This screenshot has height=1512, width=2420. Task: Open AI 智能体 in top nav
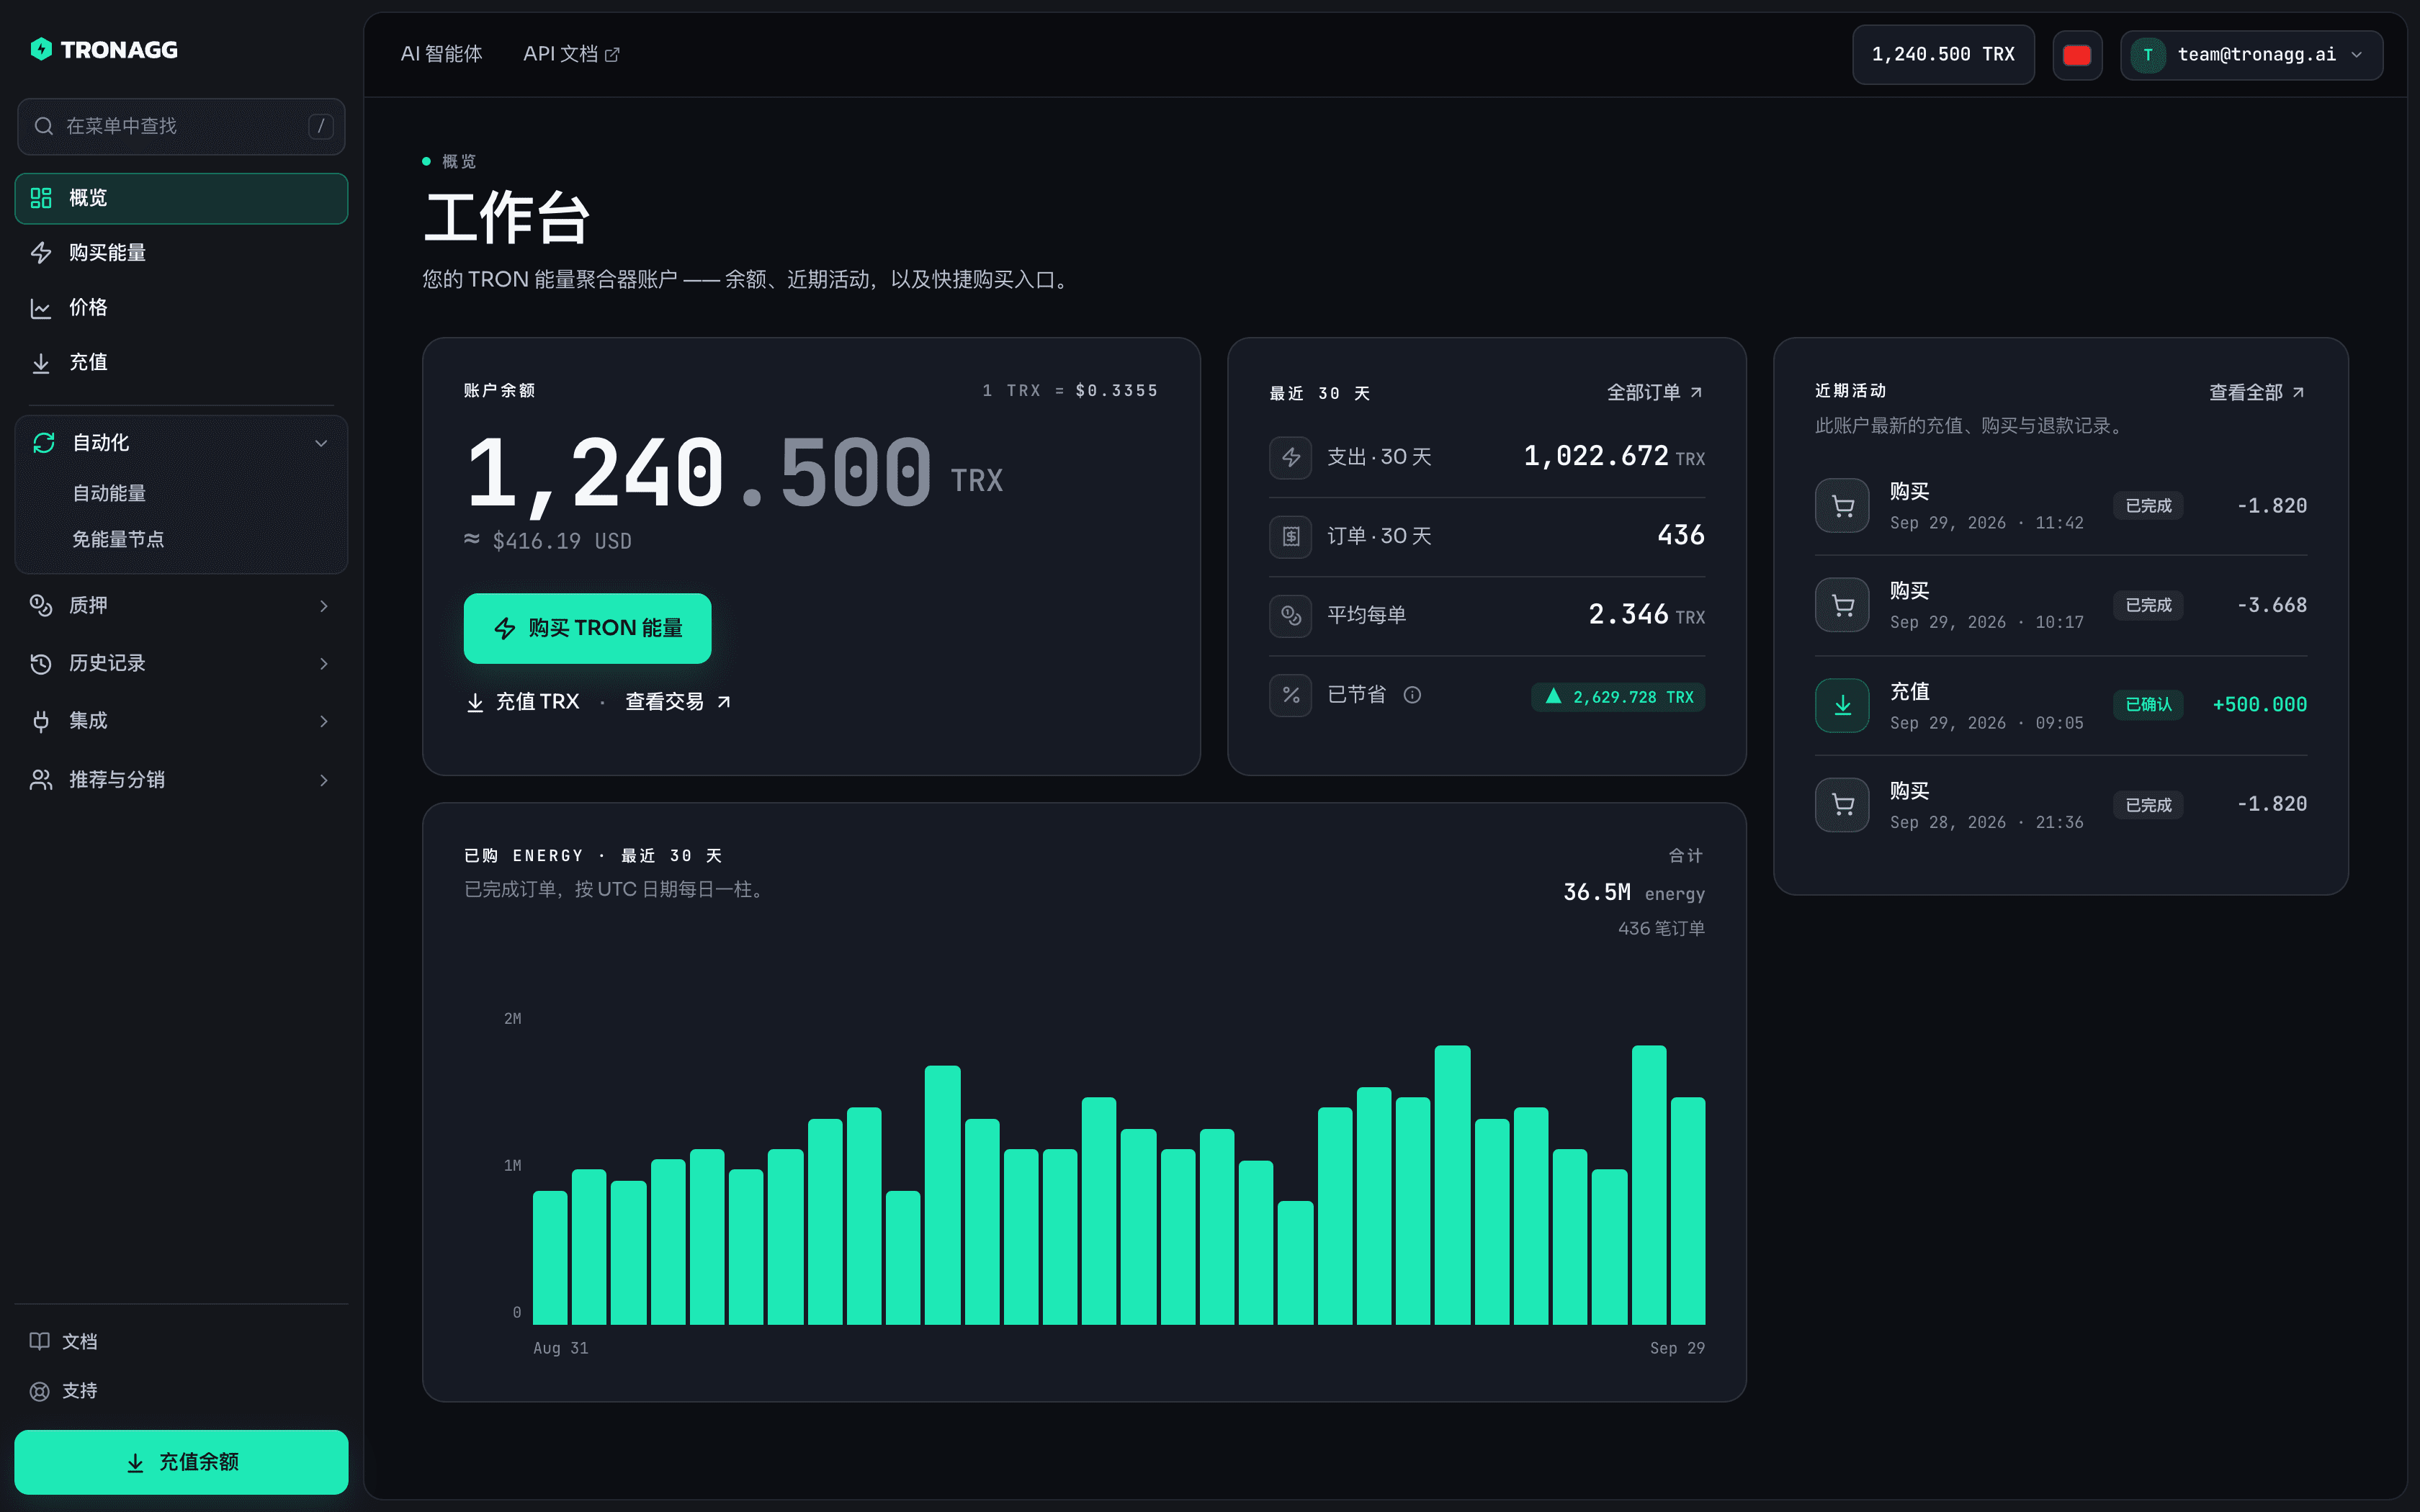[x=441, y=54]
